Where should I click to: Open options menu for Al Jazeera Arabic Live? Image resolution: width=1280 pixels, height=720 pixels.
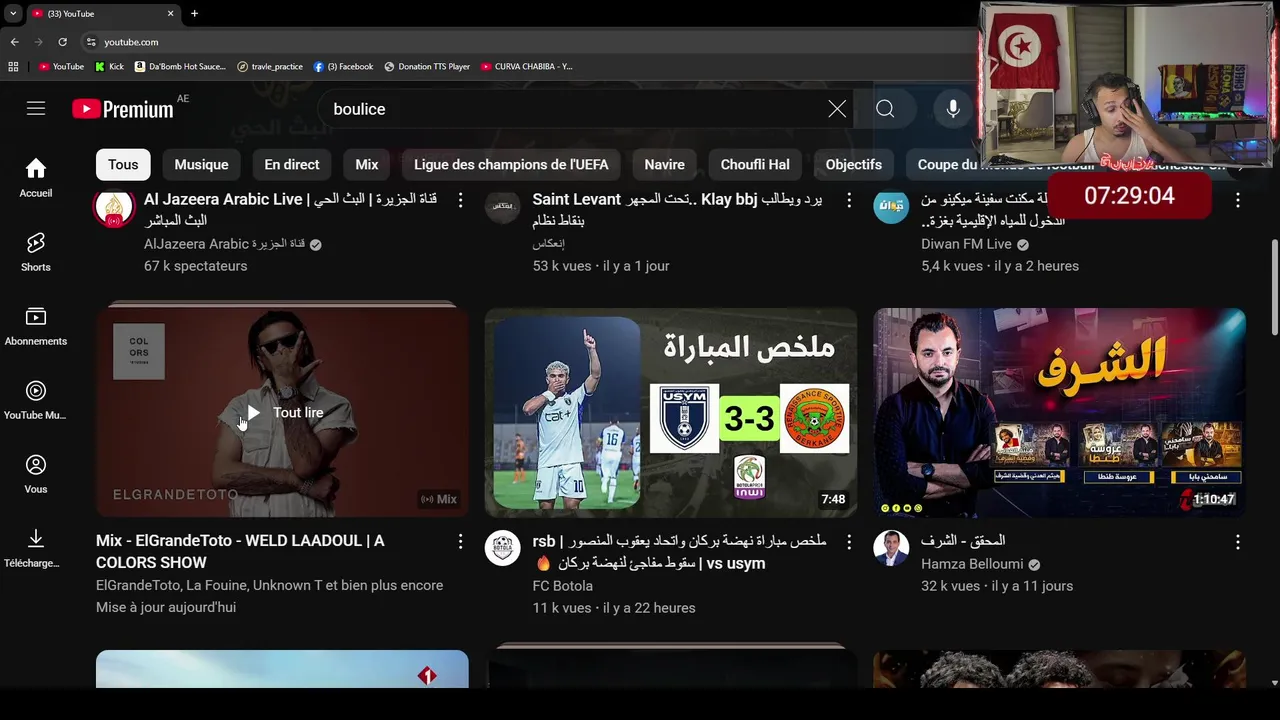click(x=460, y=200)
